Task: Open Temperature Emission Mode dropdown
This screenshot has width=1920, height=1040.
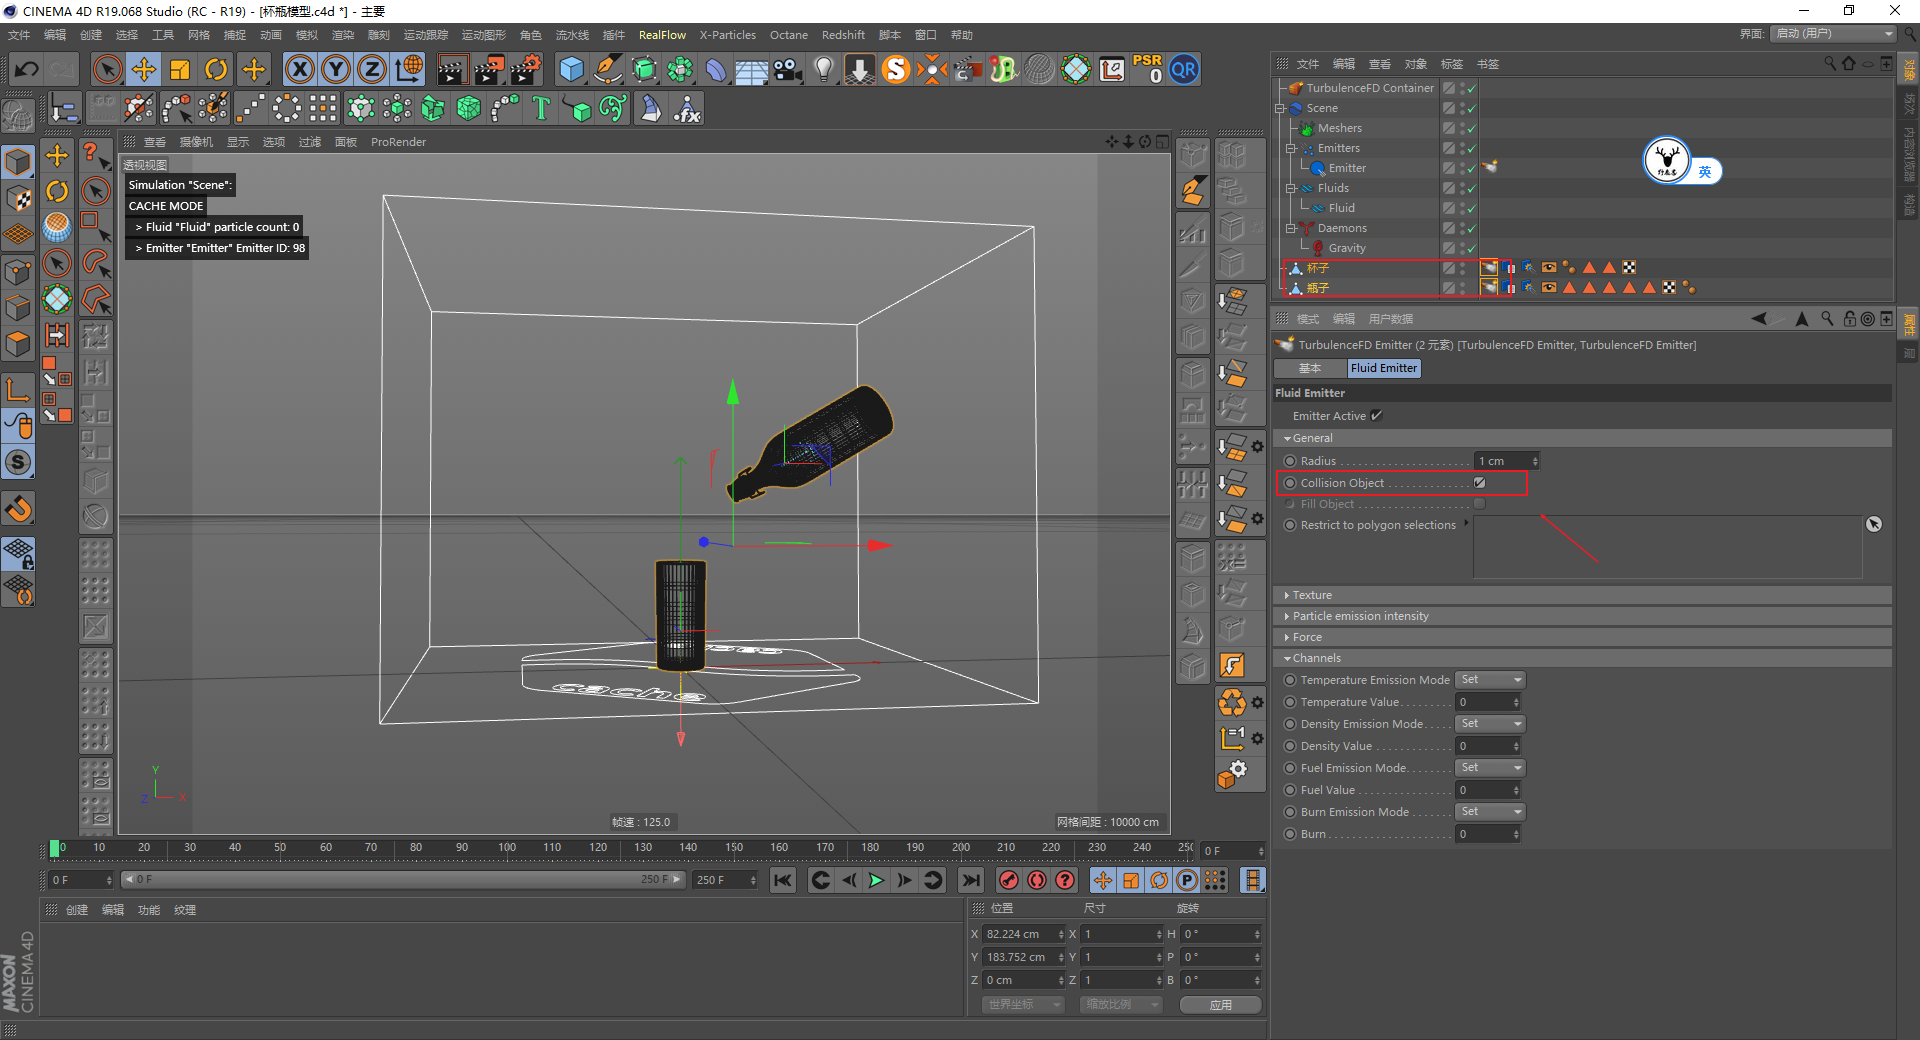Action: point(1490,680)
